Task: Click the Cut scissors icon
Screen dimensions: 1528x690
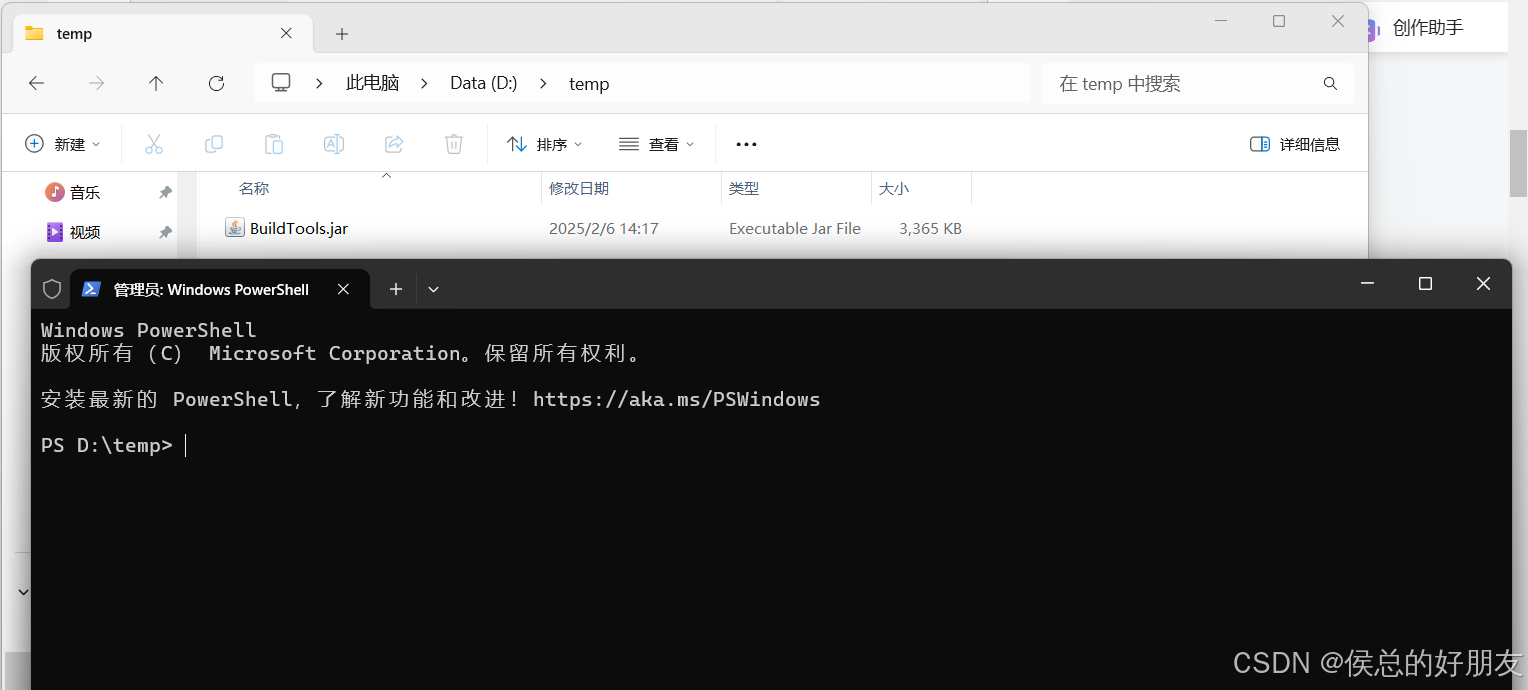Action: click(x=153, y=144)
